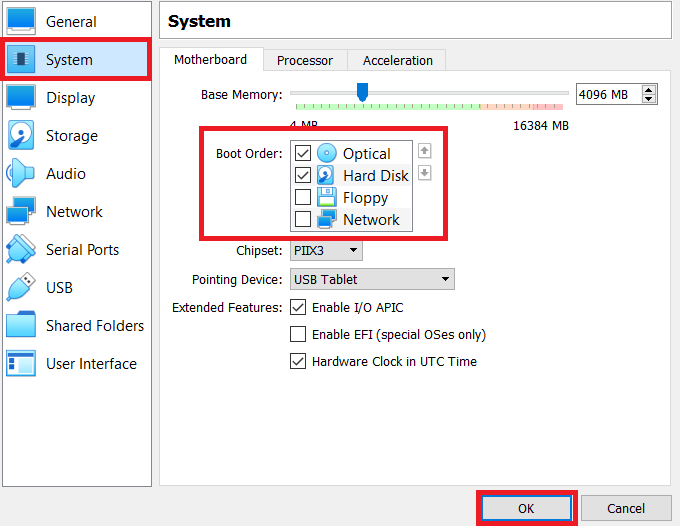Click the User Interface icon
This screenshot has width=680, height=526.
(21, 363)
